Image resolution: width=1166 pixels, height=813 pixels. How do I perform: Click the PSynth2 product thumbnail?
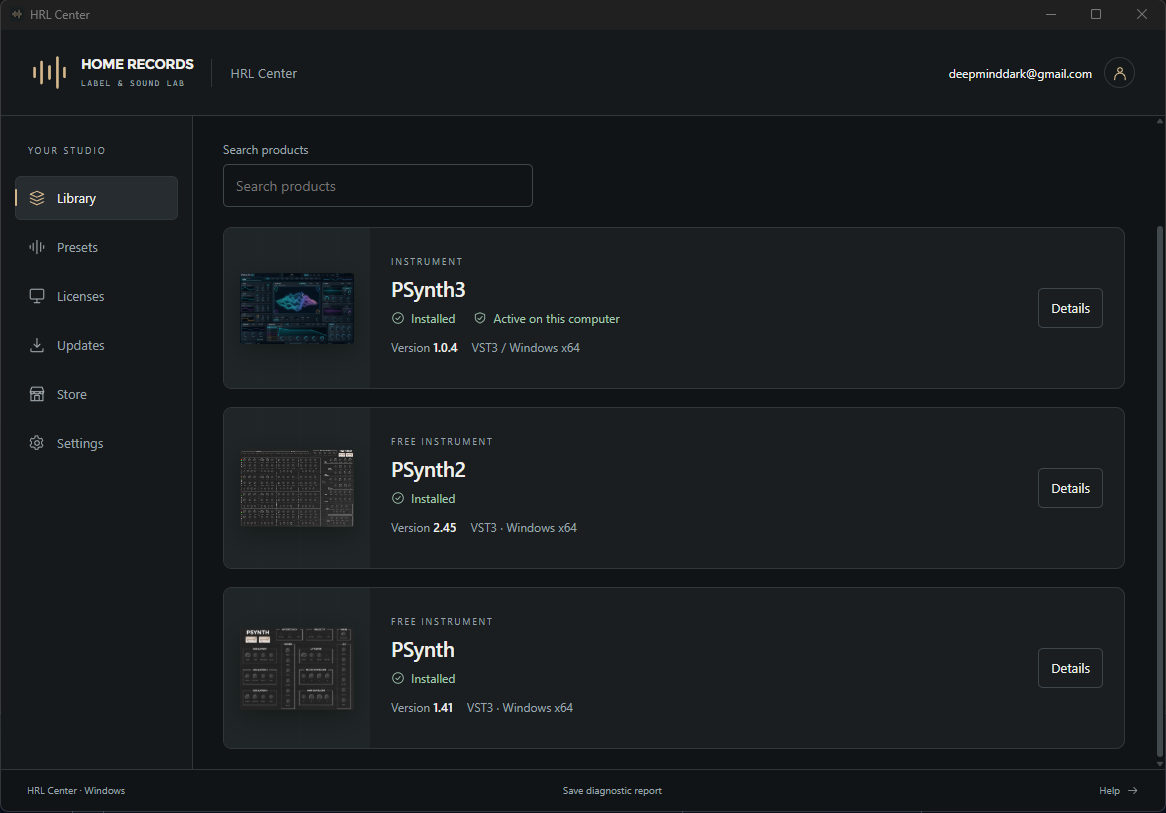pos(297,488)
